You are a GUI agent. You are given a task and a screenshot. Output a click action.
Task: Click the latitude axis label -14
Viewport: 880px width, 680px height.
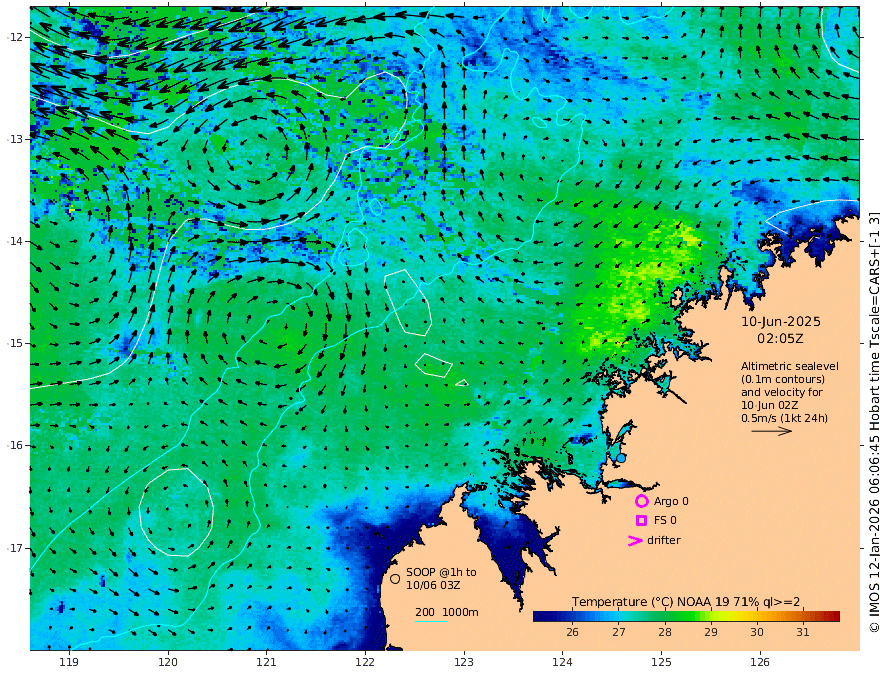point(15,241)
